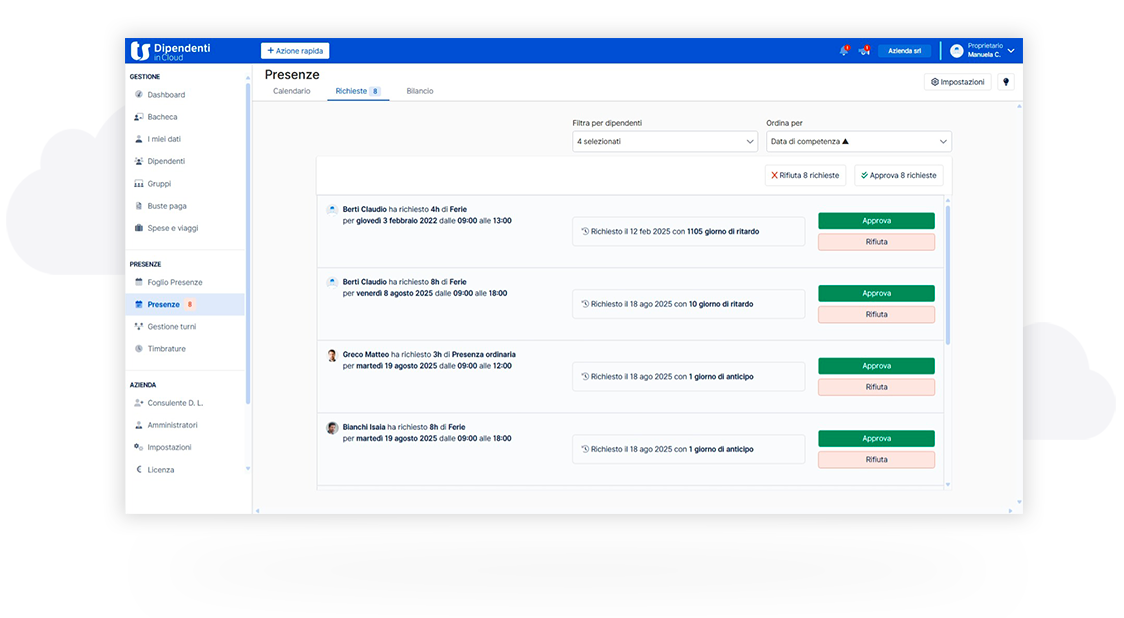
Task: Select the Richieste tab
Action: point(358,91)
